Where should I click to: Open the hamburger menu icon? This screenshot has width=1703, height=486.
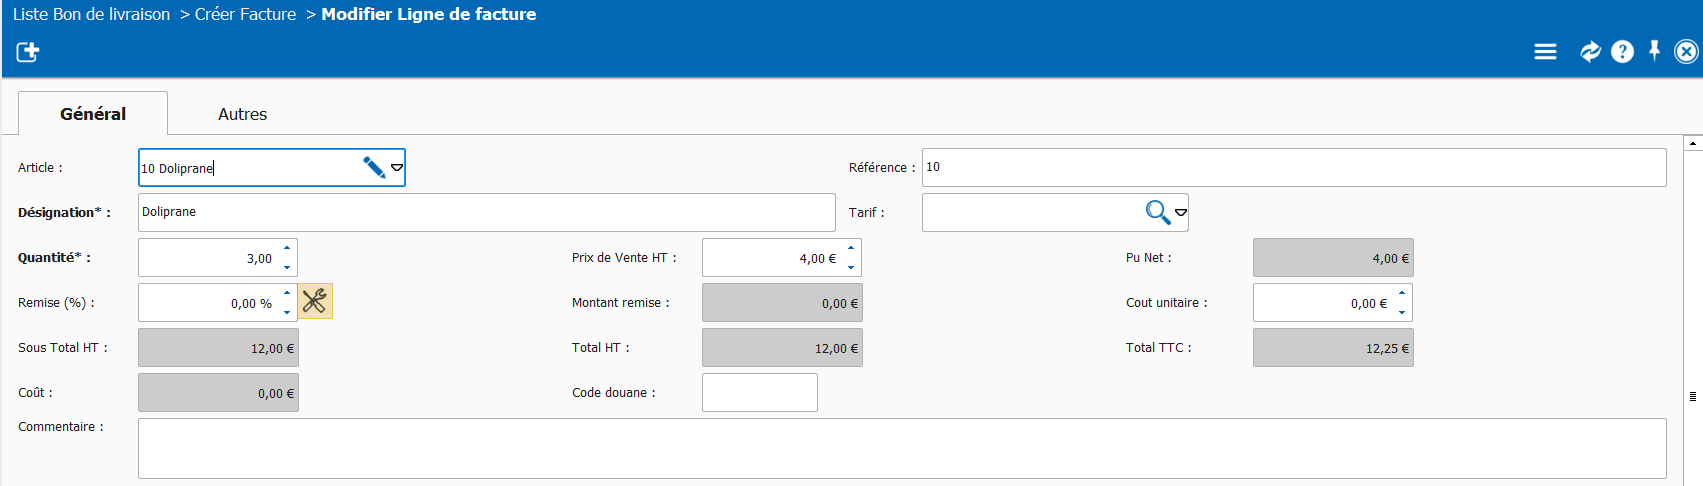click(1545, 52)
